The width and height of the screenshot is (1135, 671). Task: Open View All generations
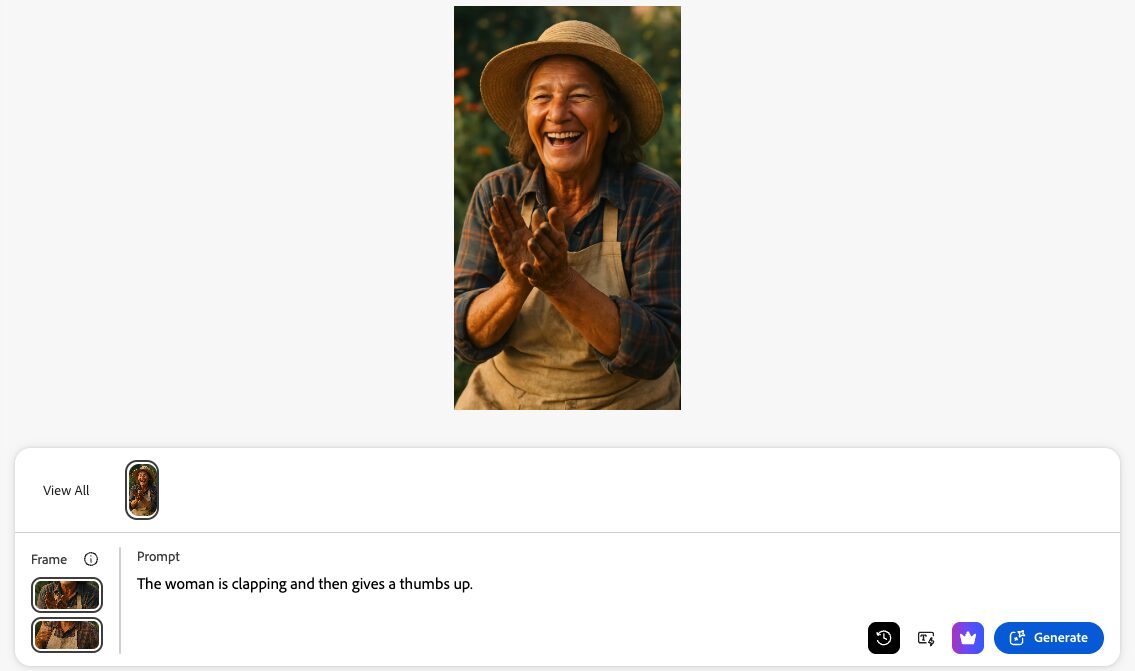[66, 490]
